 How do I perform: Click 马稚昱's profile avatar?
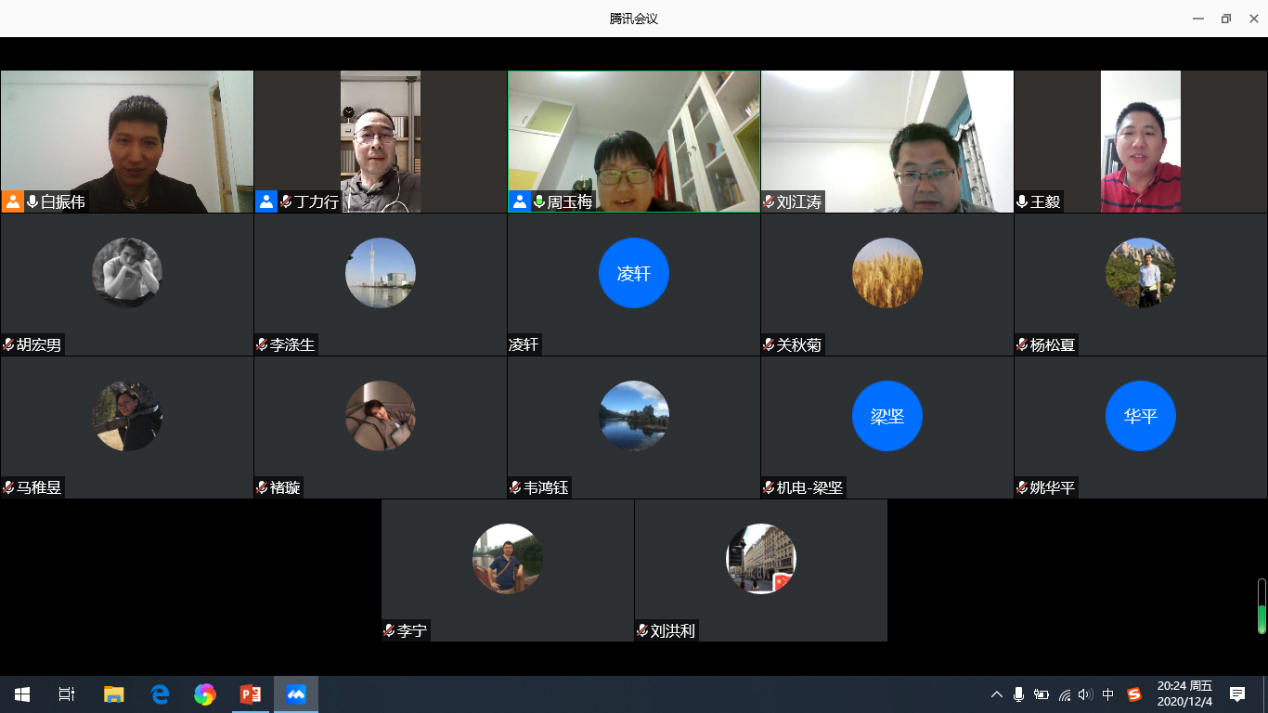click(127, 416)
